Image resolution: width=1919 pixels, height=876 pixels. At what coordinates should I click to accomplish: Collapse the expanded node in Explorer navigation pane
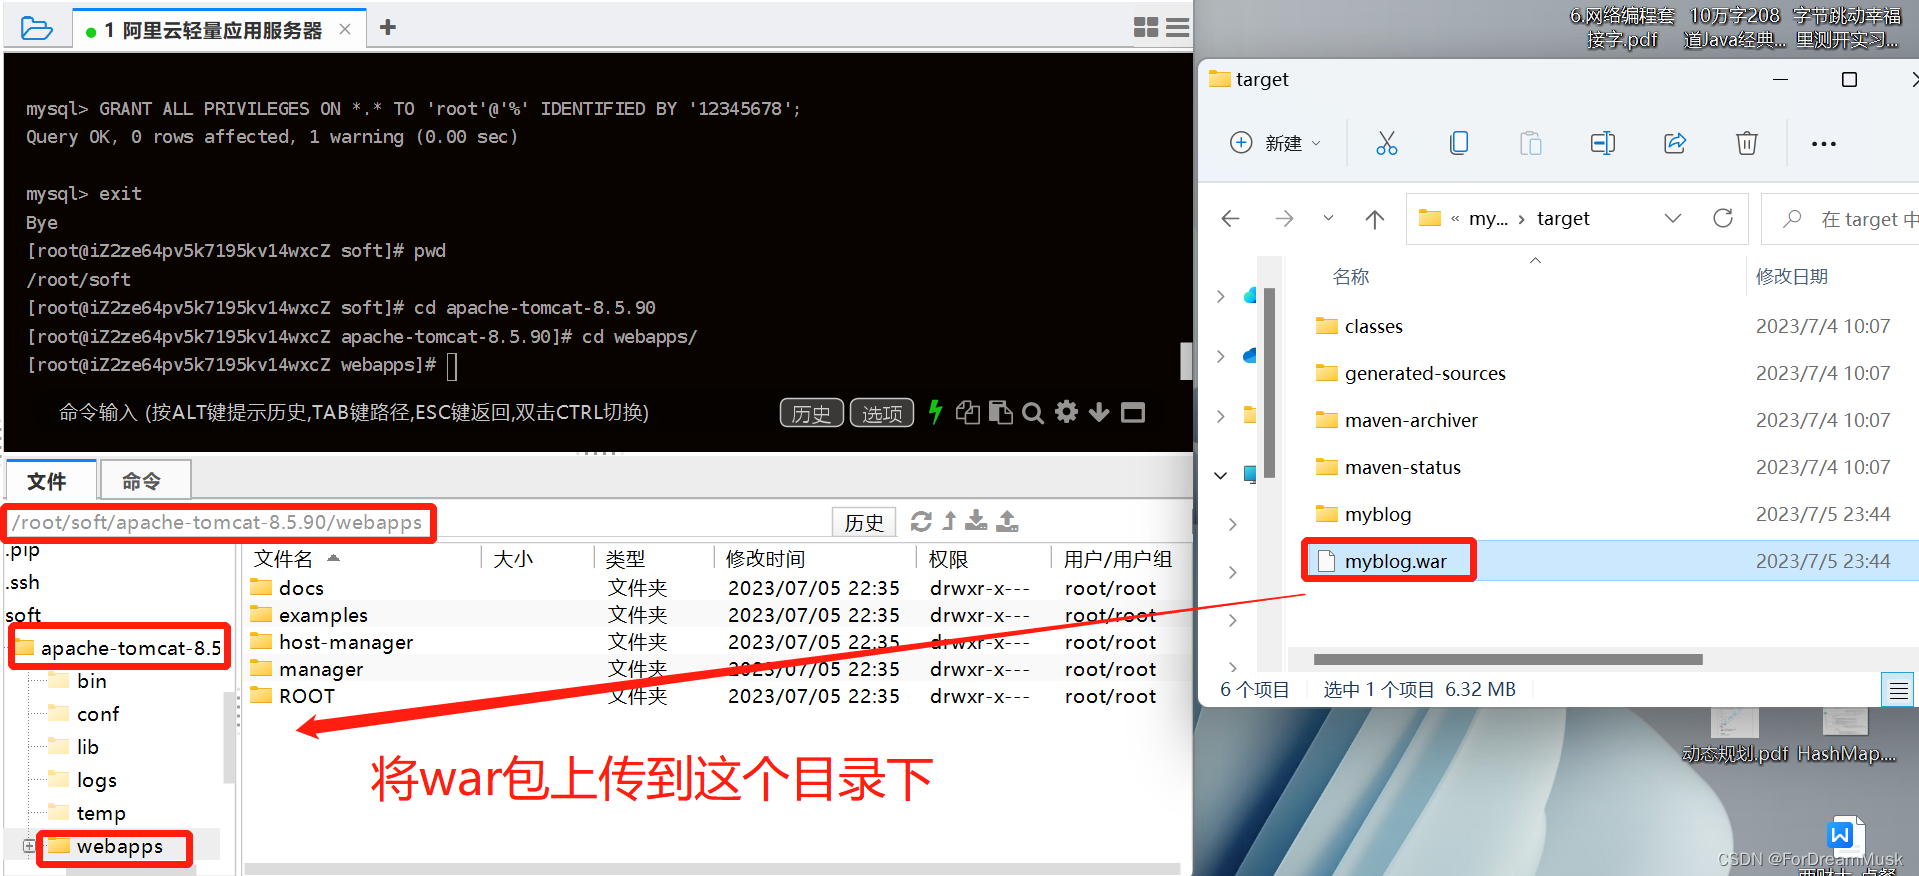click(x=1221, y=475)
